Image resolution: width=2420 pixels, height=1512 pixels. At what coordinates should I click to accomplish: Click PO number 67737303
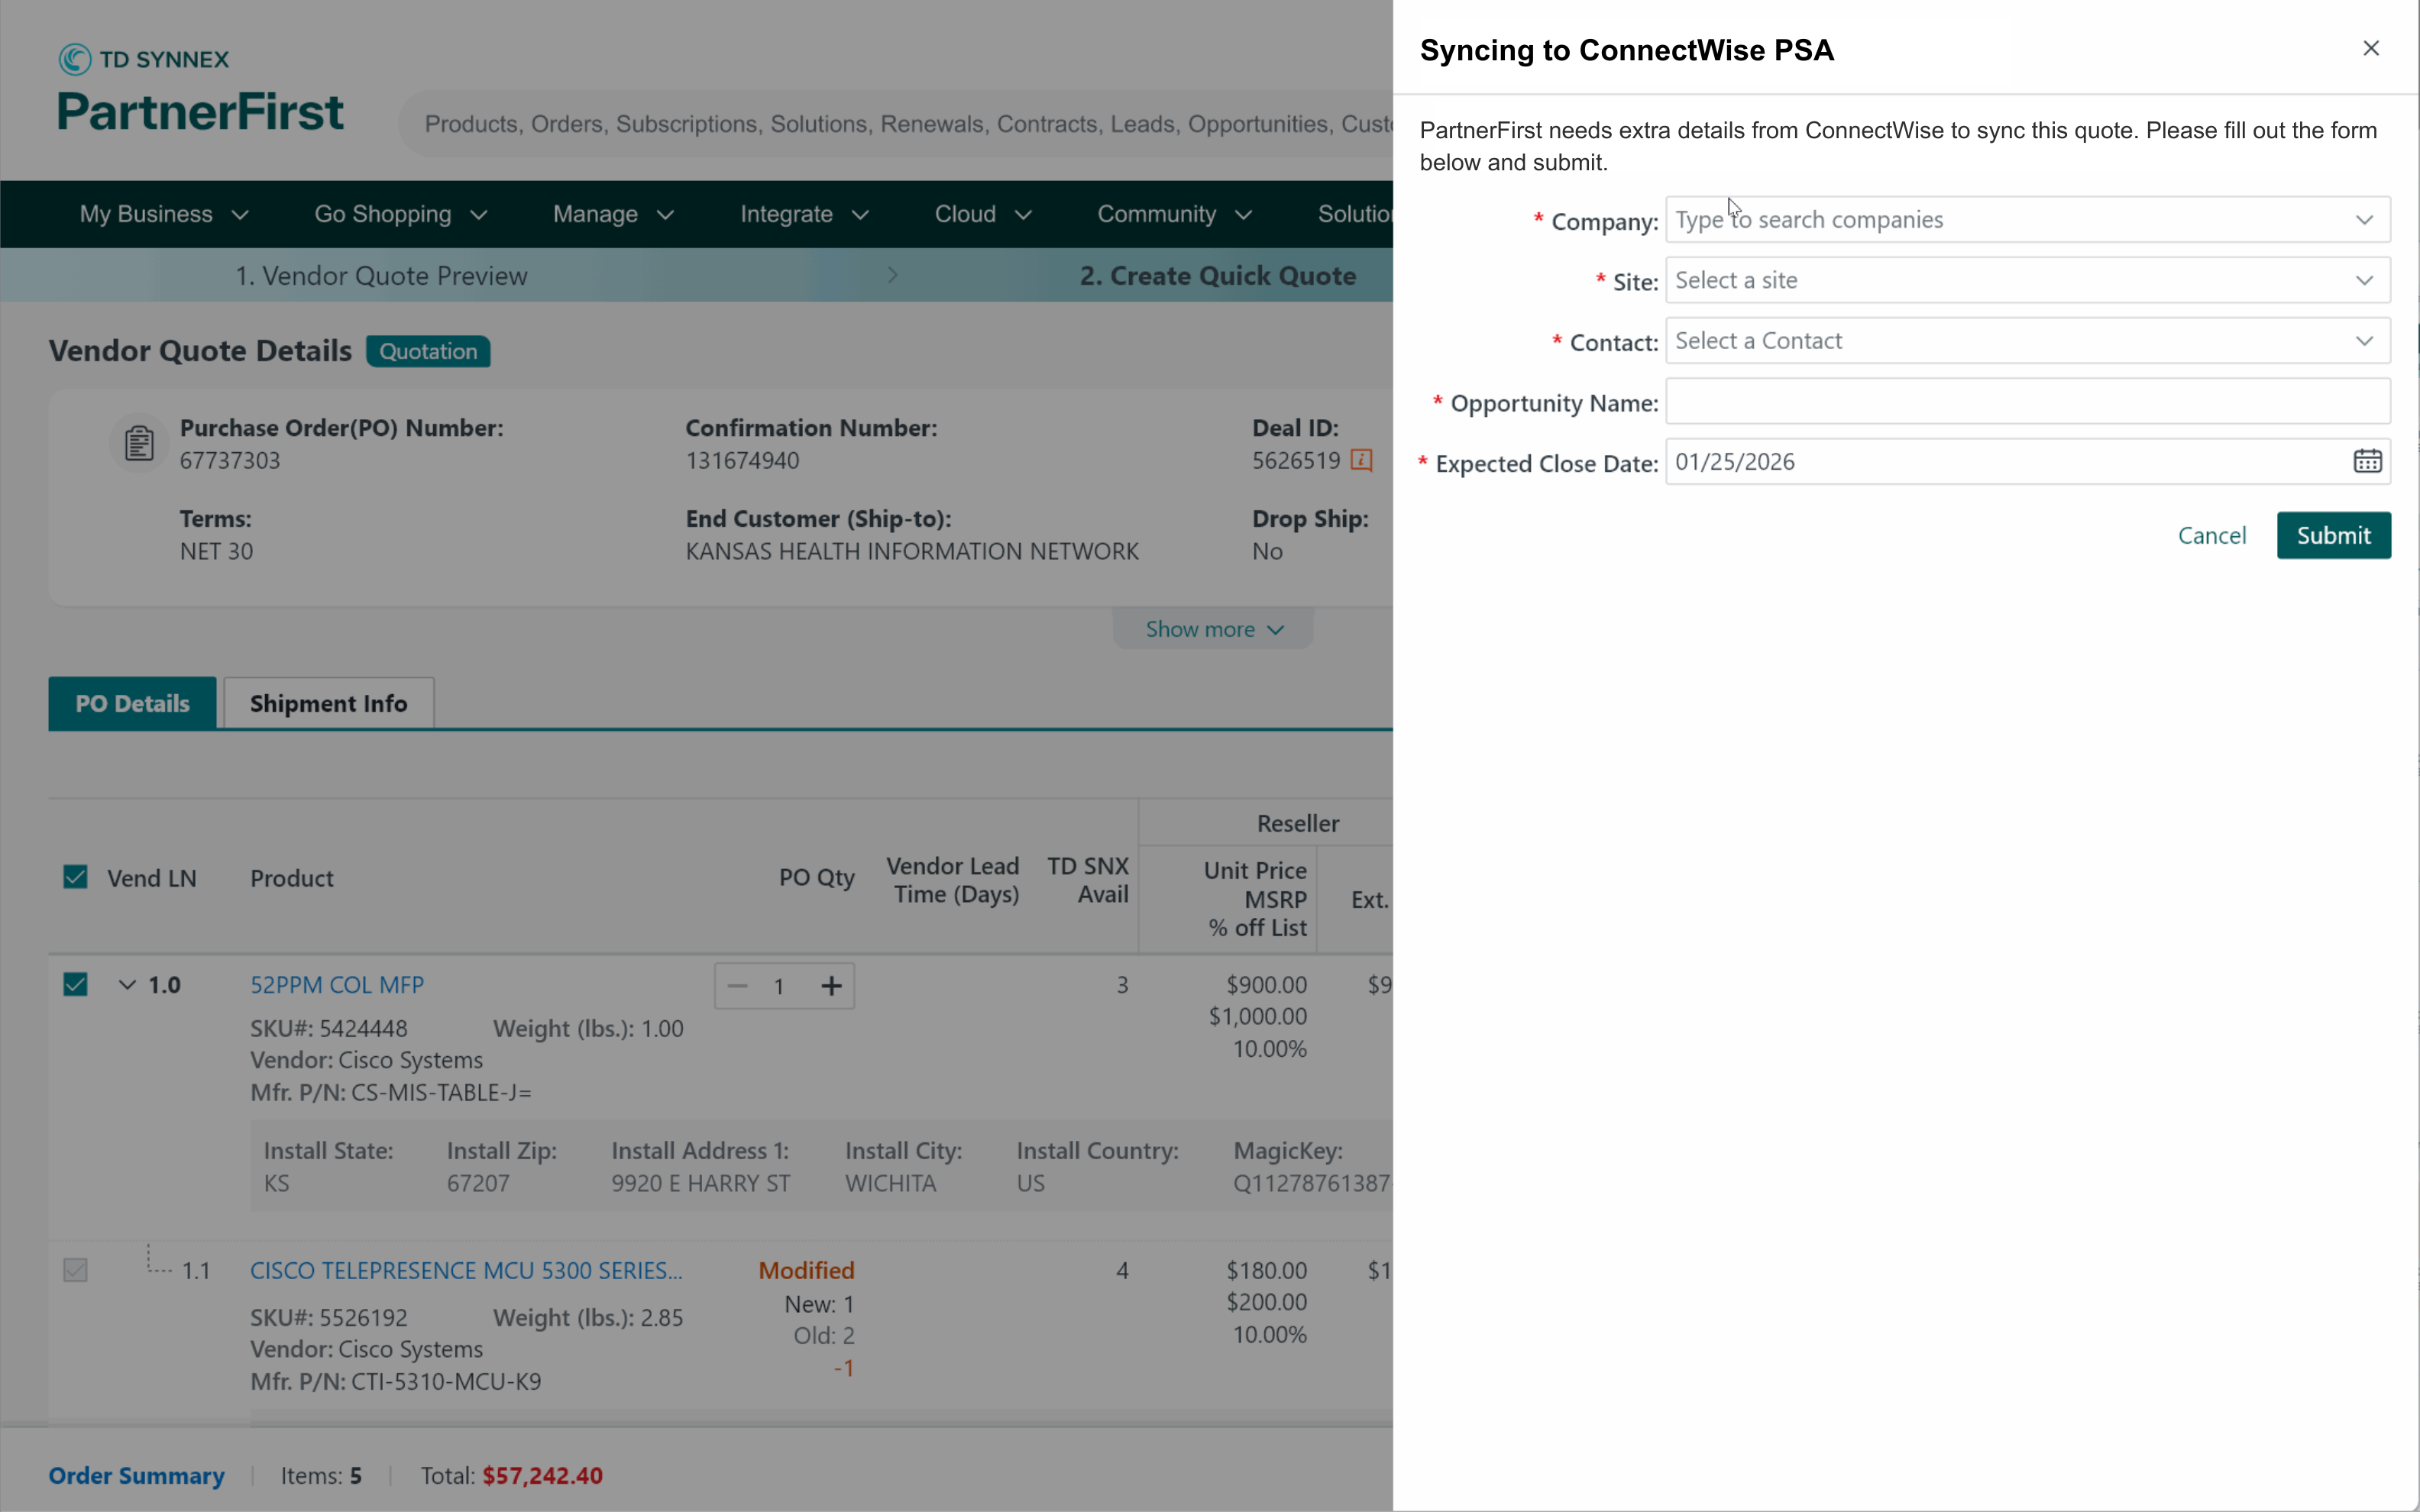click(x=230, y=460)
